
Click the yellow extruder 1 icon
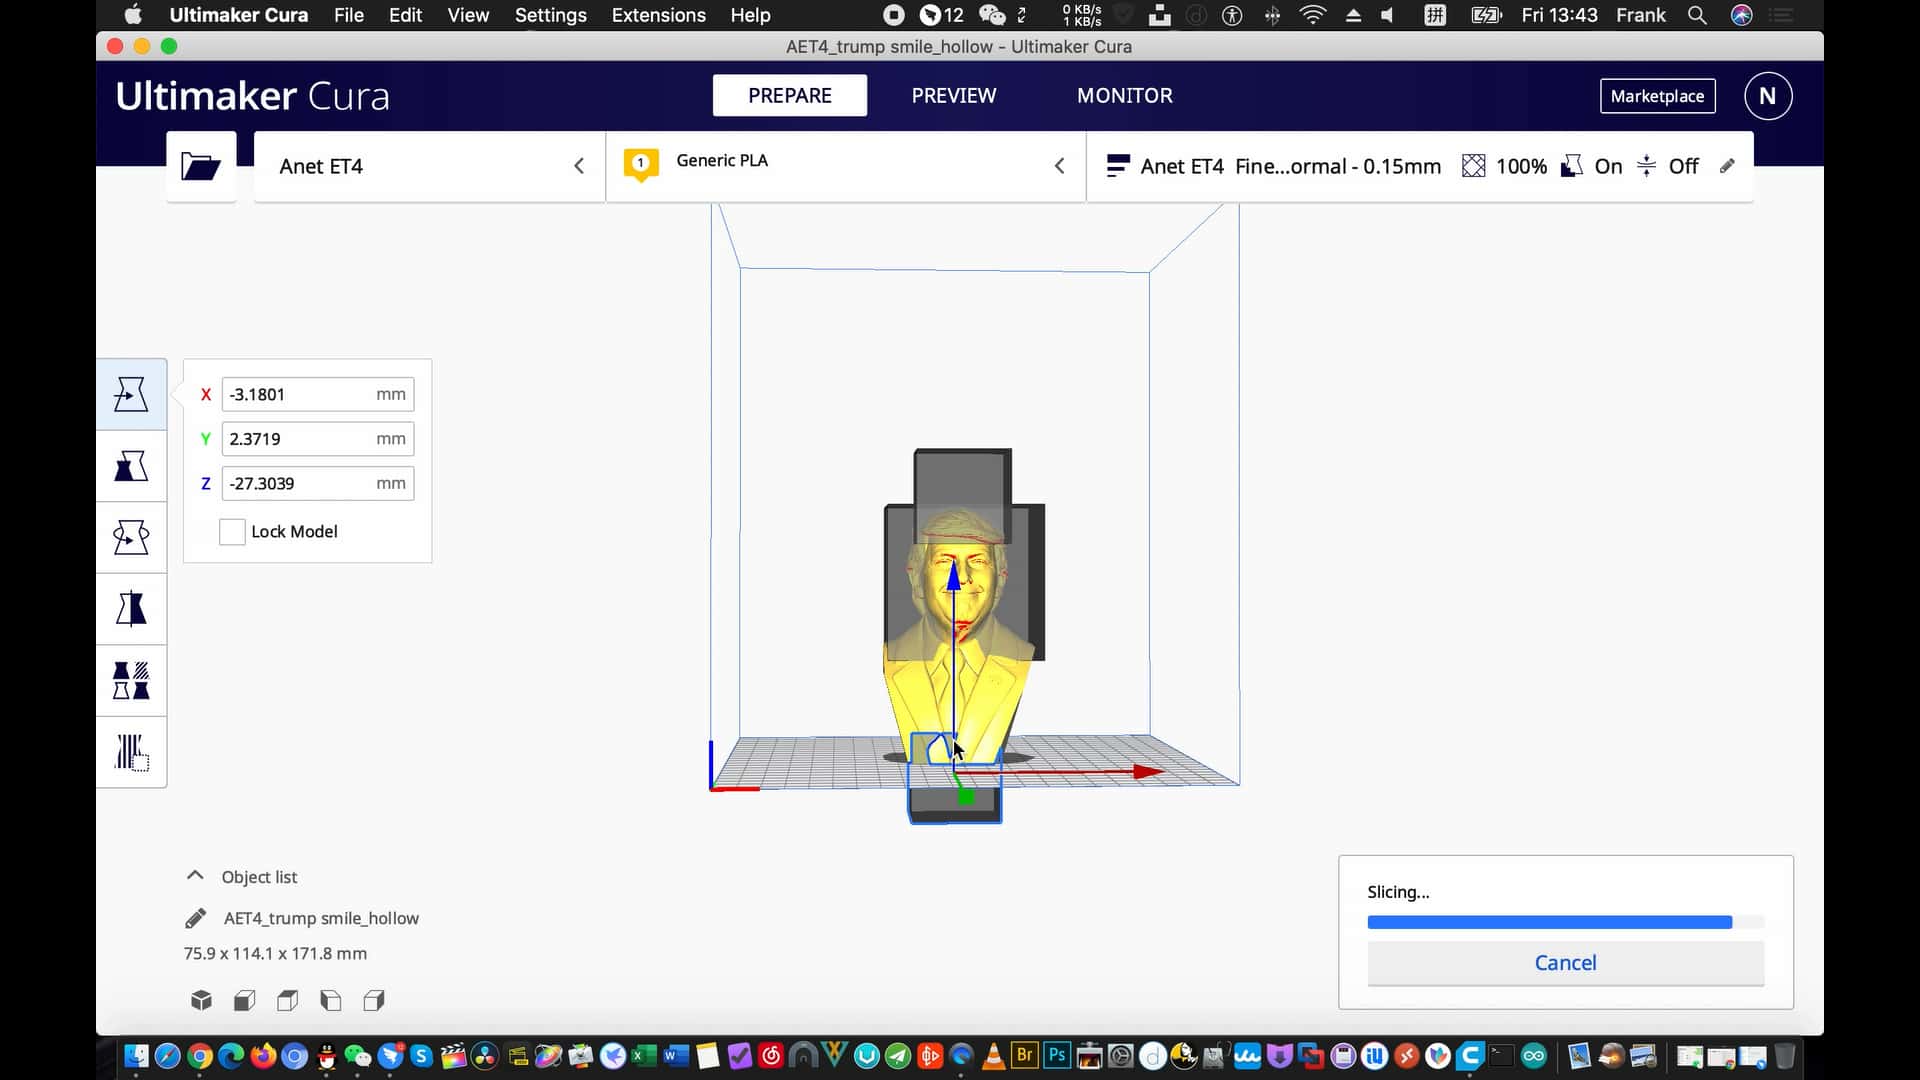[x=641, y=164]
